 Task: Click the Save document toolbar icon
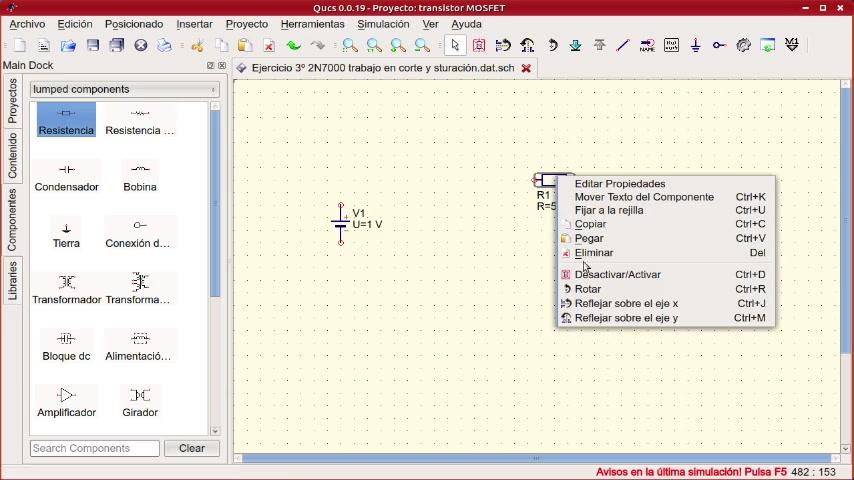pos(93,45)
